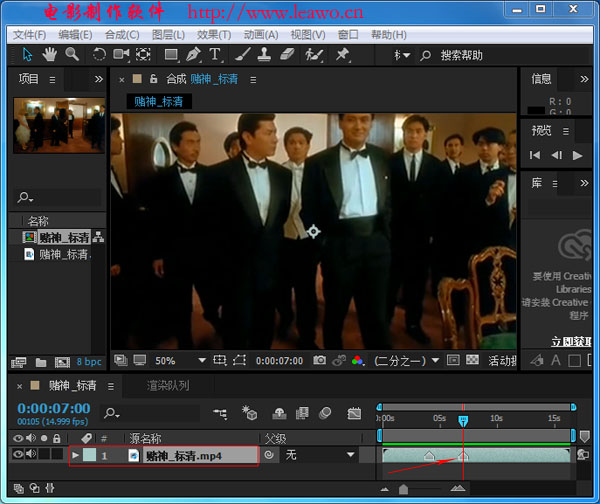Select the Roto Brush tool
600x504 pixels.
pyautogui.click(x=314, y=55)
